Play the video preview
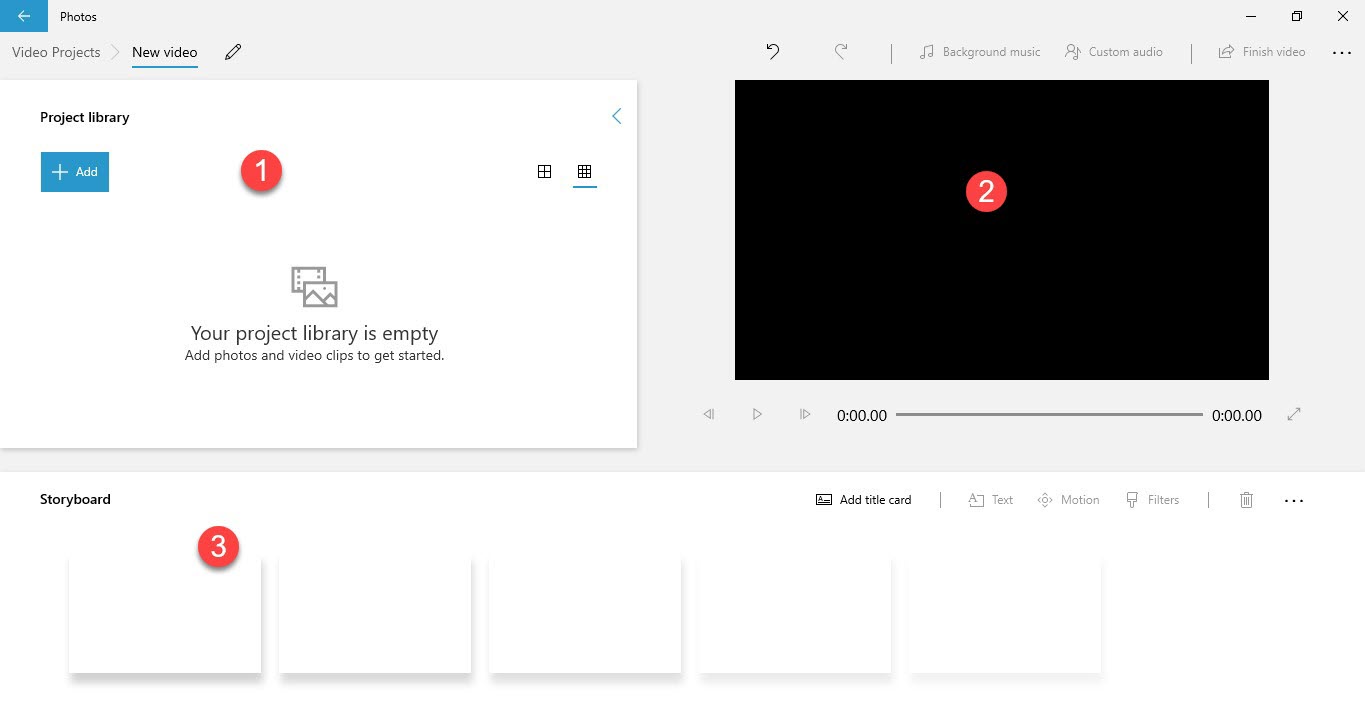1365x720 pixels. click(757, 414)
